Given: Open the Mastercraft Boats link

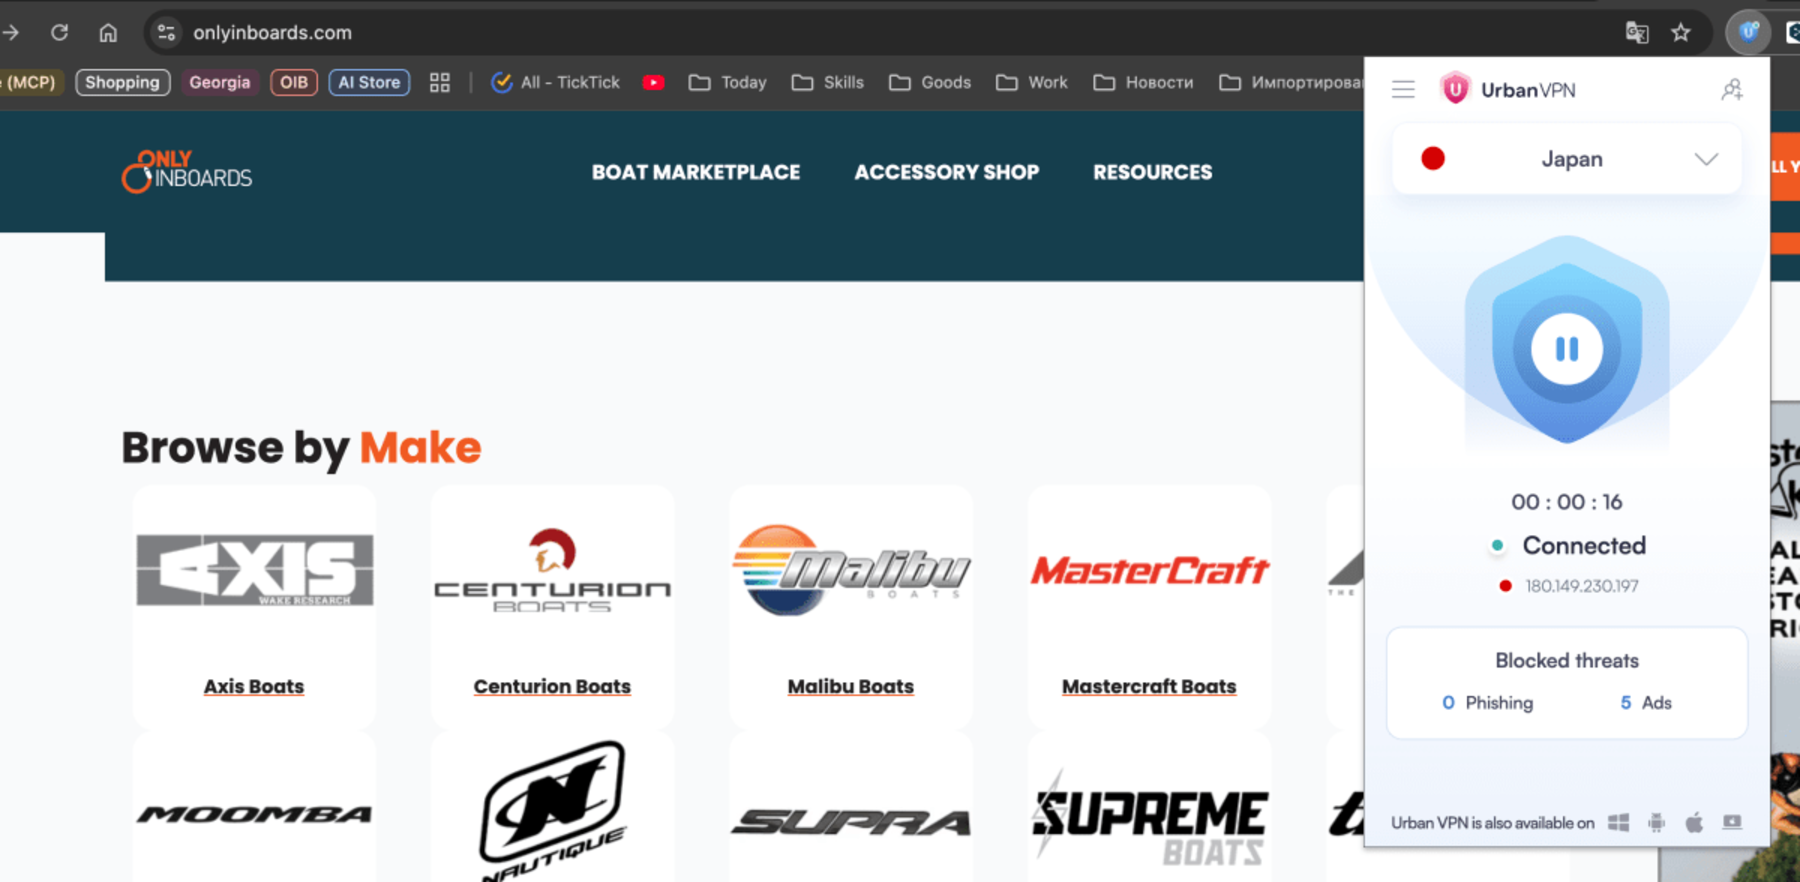Looking at the screenshot, I should pos(1149,687).
